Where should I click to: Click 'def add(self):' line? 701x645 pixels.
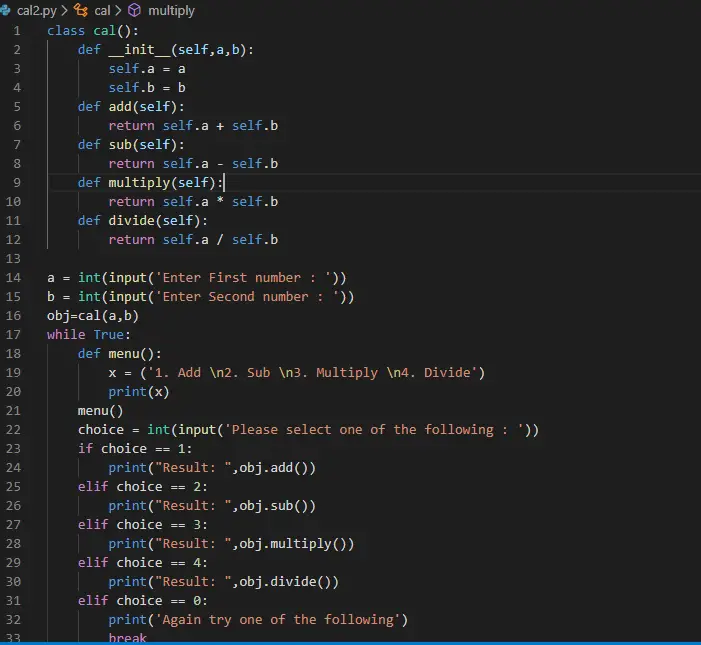point(131,107)
